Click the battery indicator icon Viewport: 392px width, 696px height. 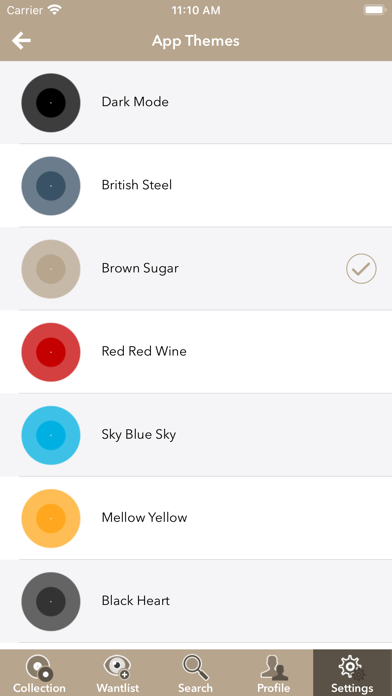coord(375,10)
